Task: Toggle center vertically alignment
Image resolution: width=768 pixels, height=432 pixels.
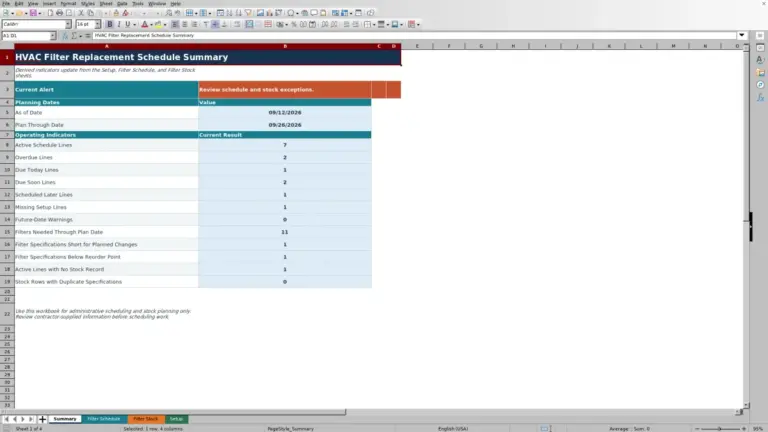Action: 215,24
